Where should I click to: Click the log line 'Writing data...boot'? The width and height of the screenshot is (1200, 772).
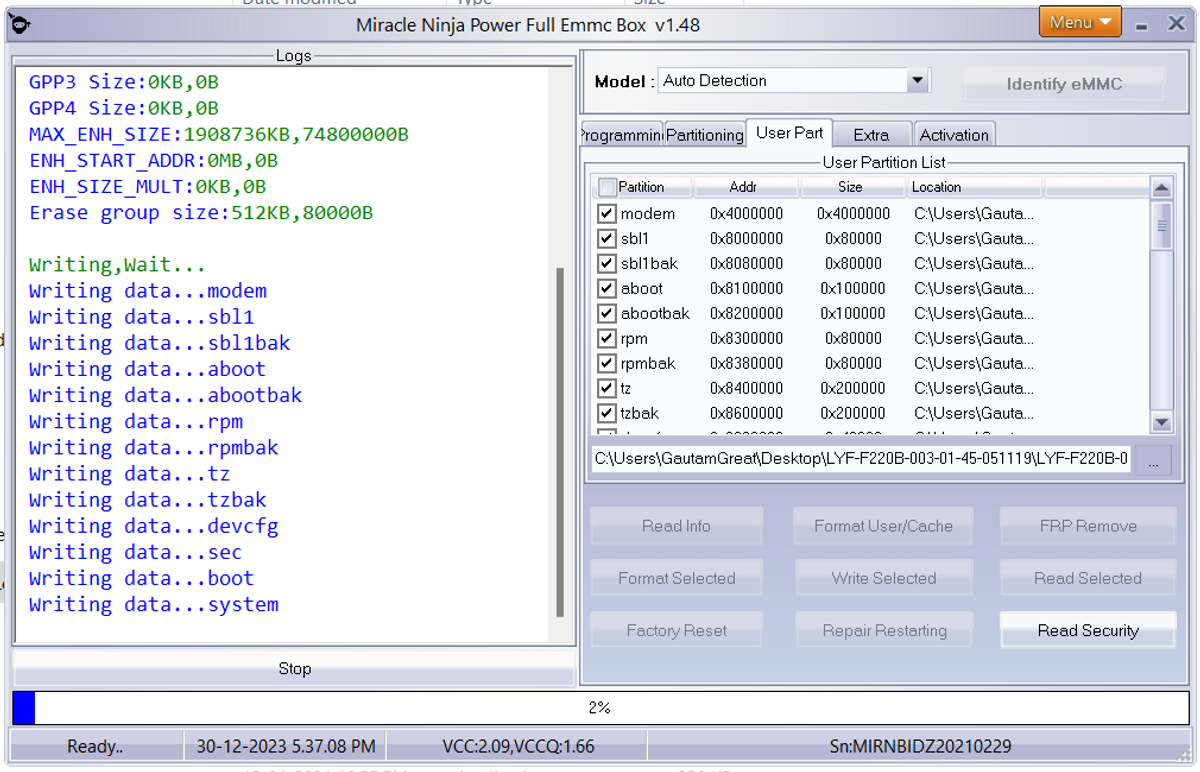coord(142,578)
